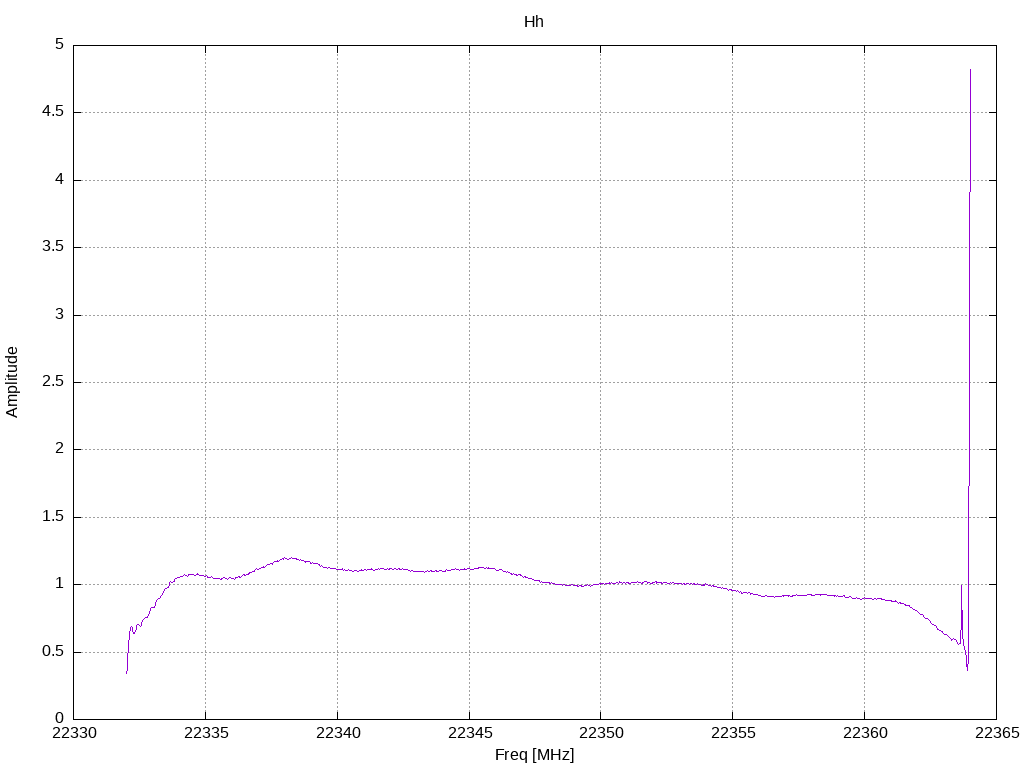1024x768 pixels.
Task: Click the y-axis tick label 3
Action: coord(60,314)
